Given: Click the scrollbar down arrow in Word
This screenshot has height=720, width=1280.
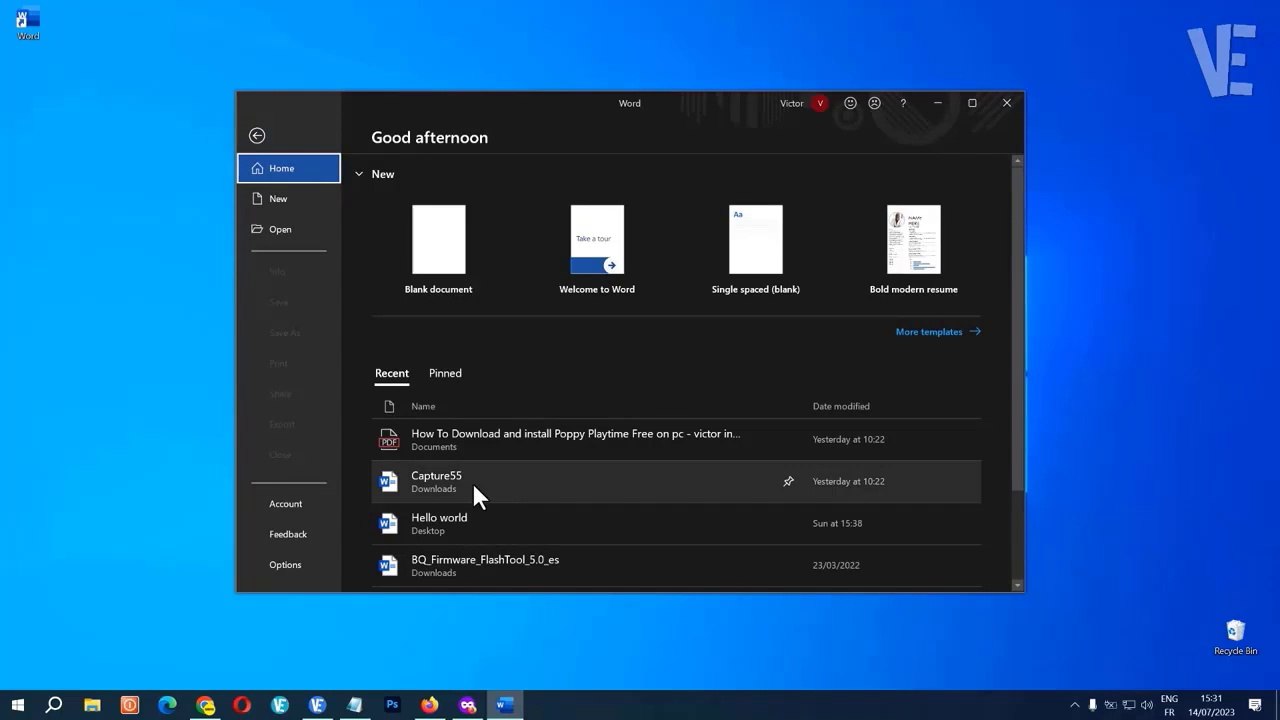Looking at the screenshot, I should pyautogui.click(x=1018, y=586).
